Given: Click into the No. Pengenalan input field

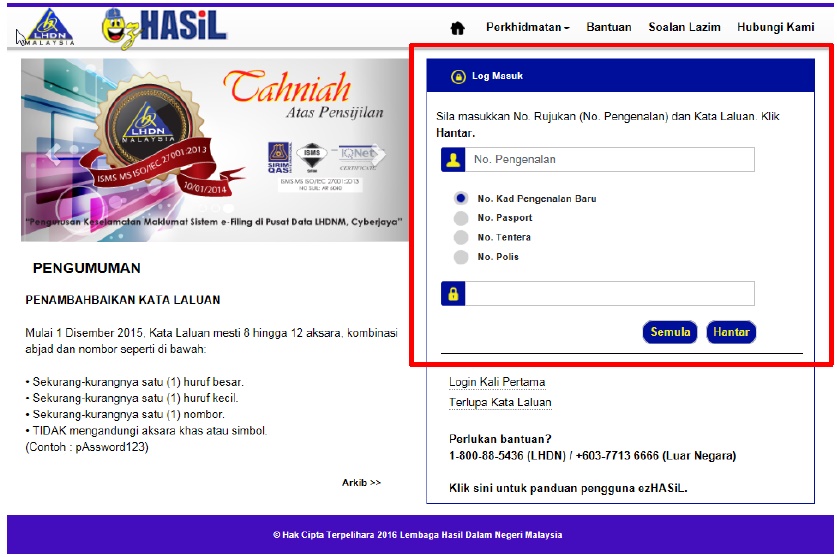Looking at the screenshot, I should pos(610,160).
